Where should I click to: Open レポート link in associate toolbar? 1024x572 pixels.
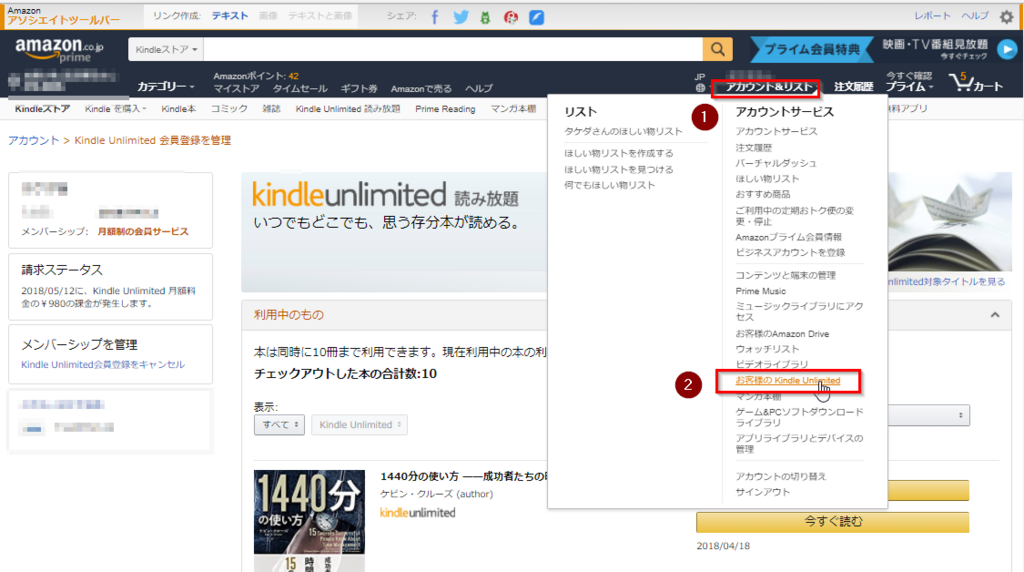933,16
